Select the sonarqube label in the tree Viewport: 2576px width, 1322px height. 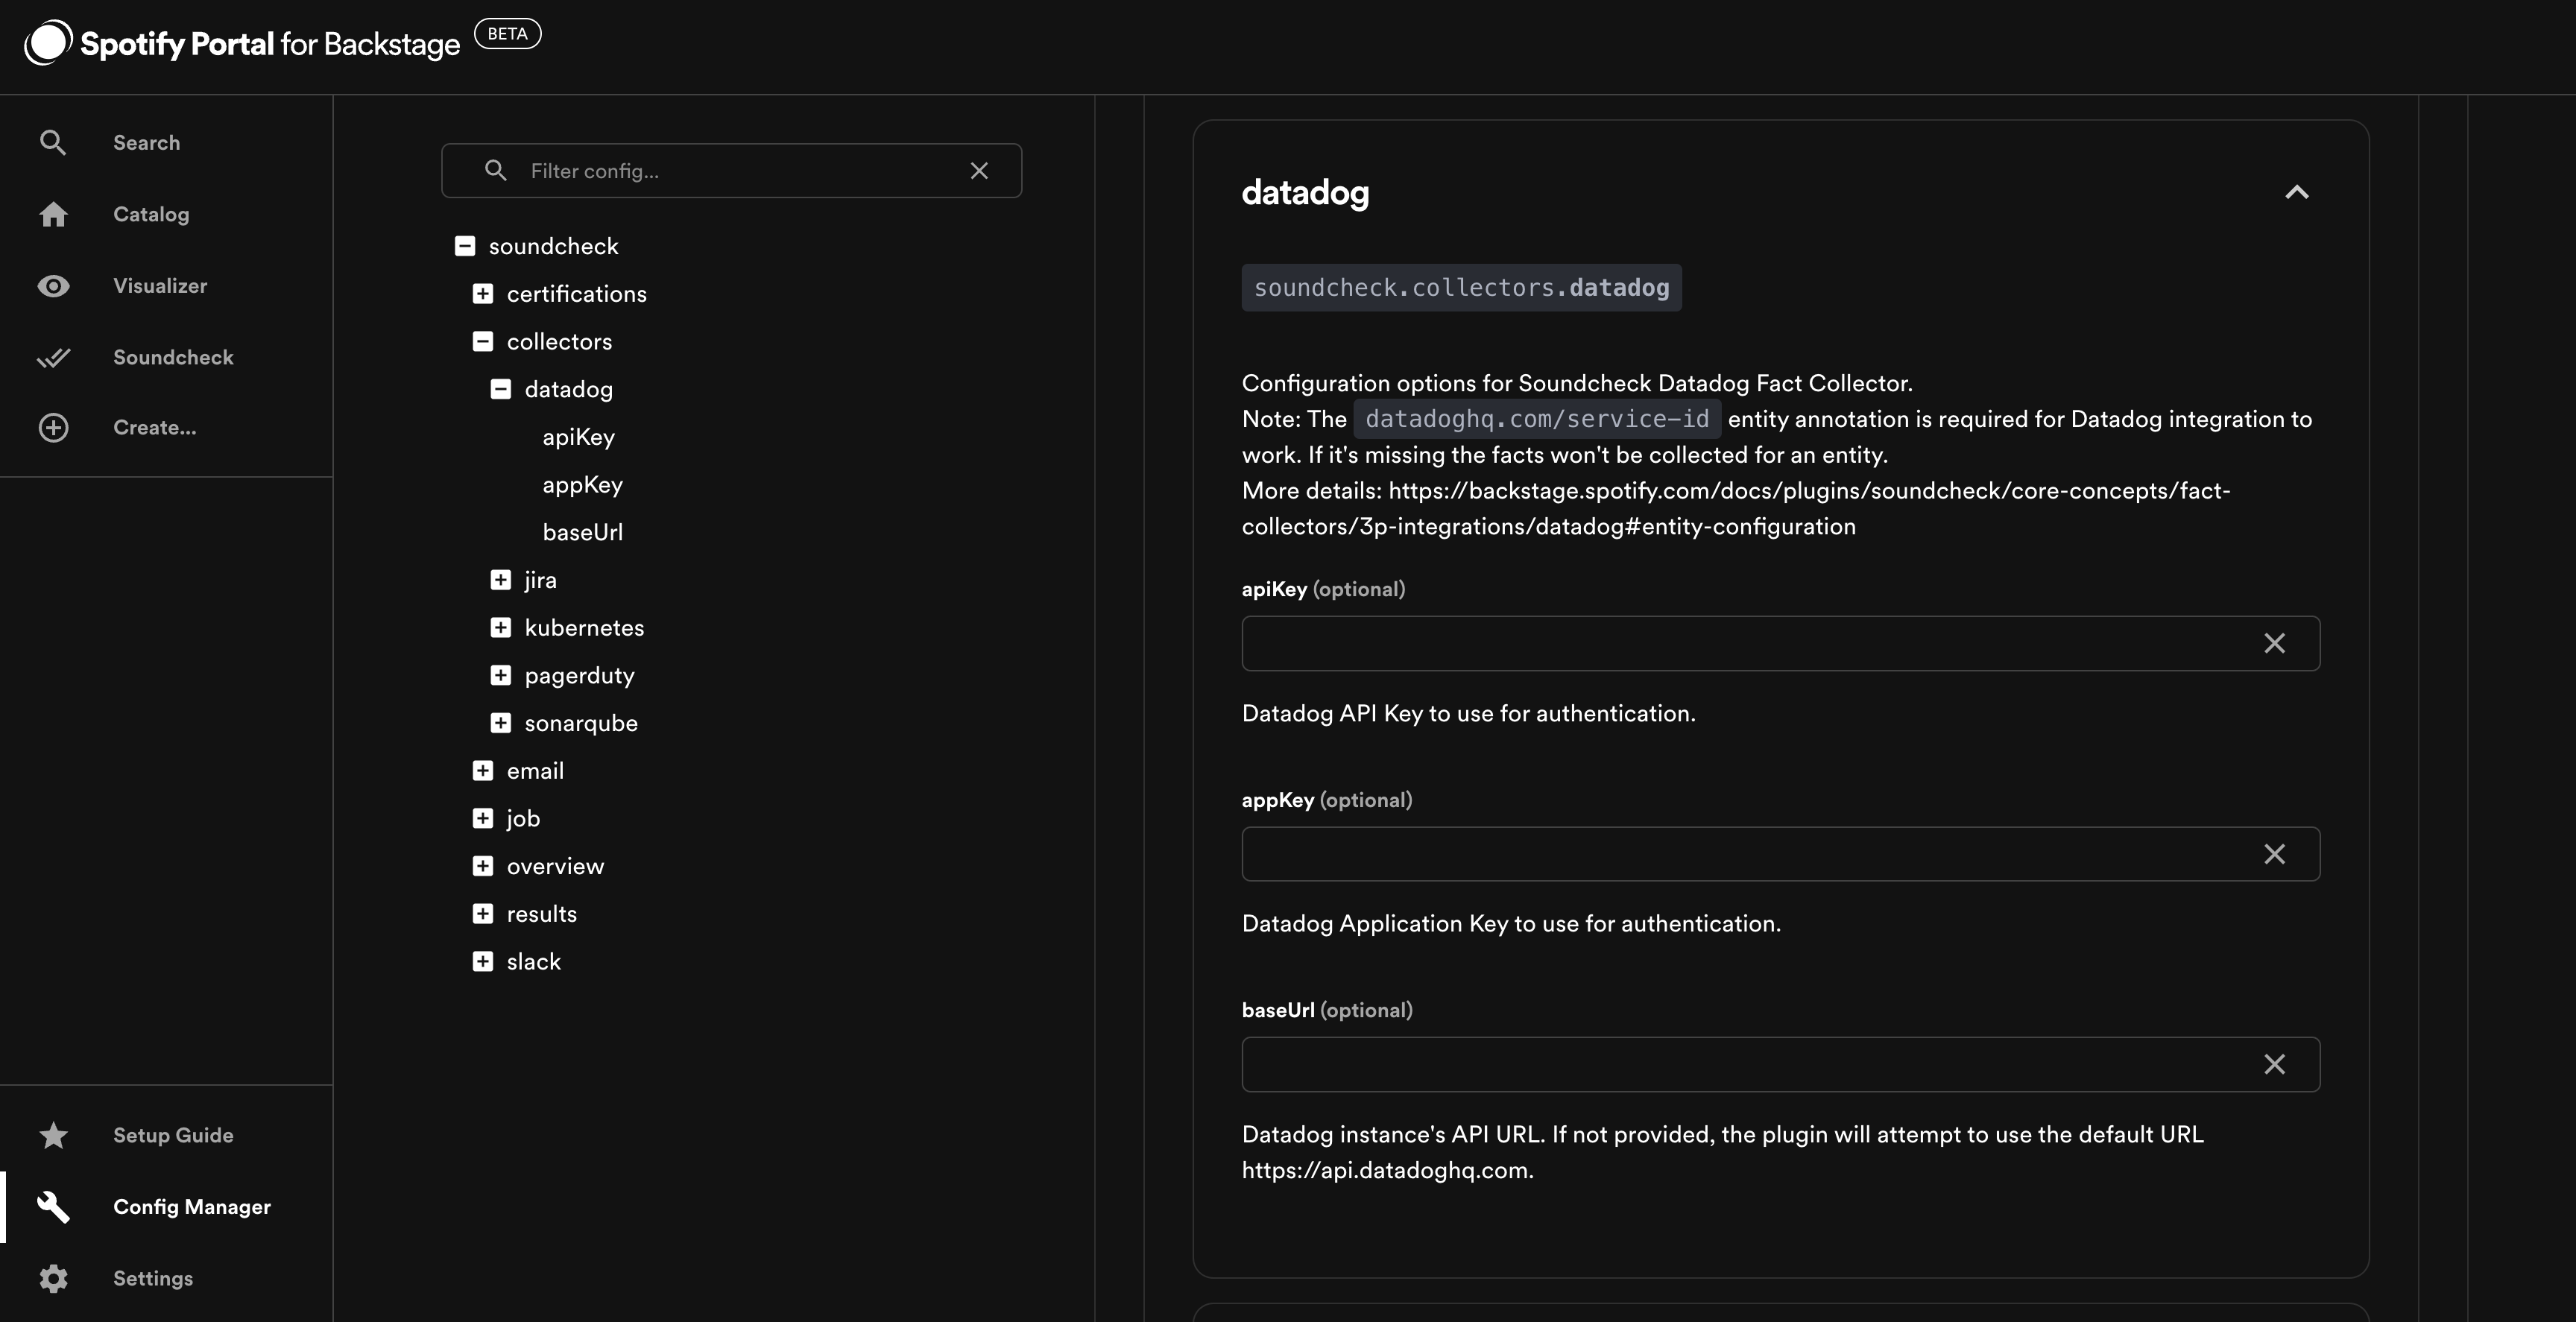581,723
